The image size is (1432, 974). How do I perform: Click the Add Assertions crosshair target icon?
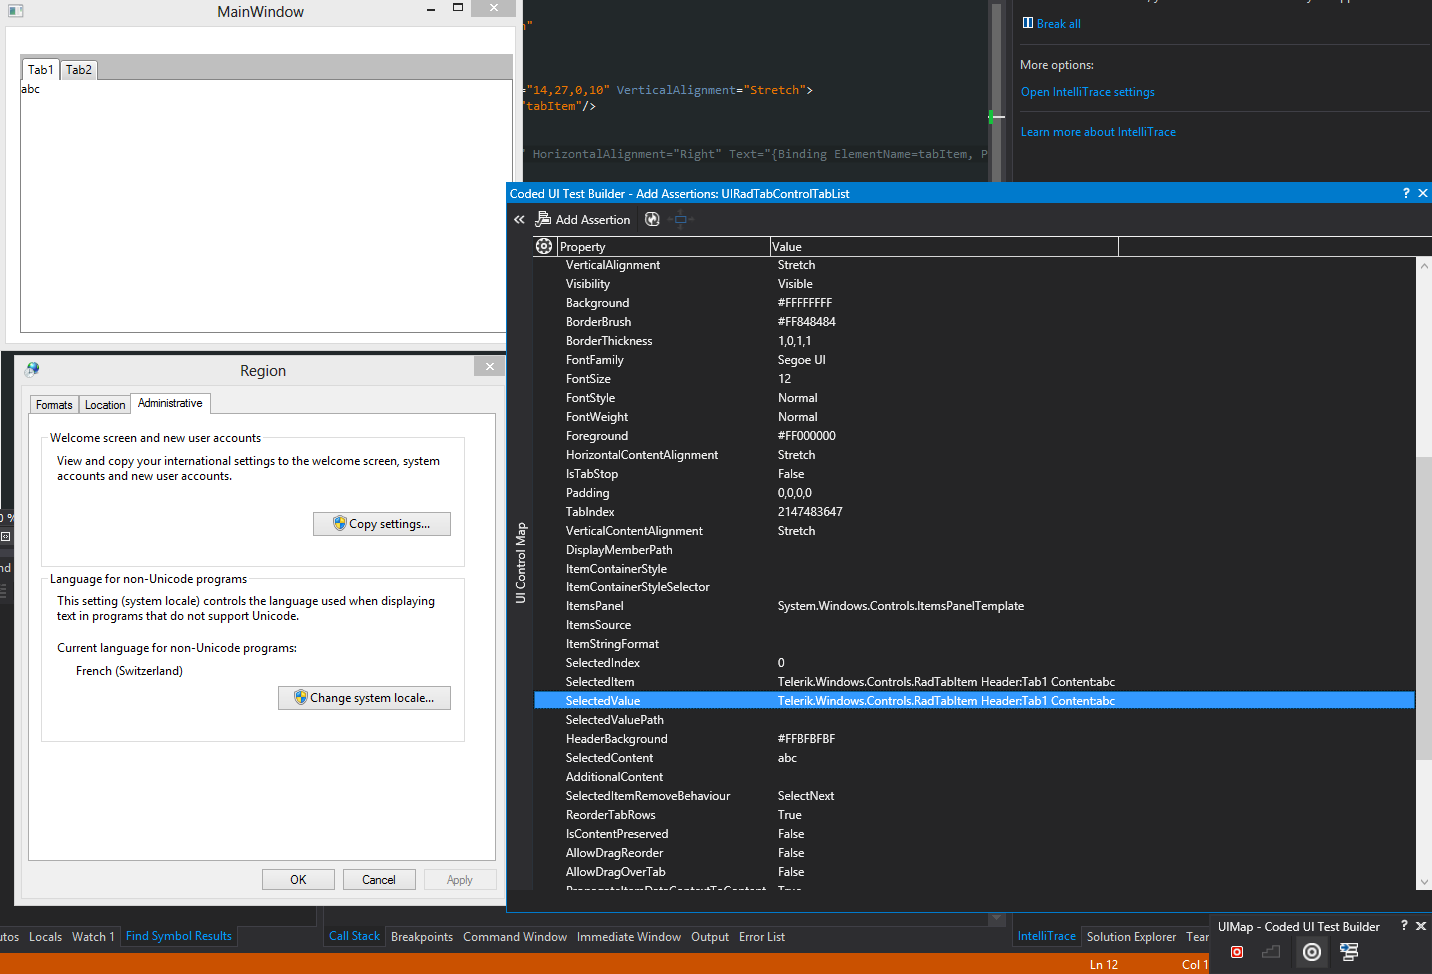point(1312,952)
